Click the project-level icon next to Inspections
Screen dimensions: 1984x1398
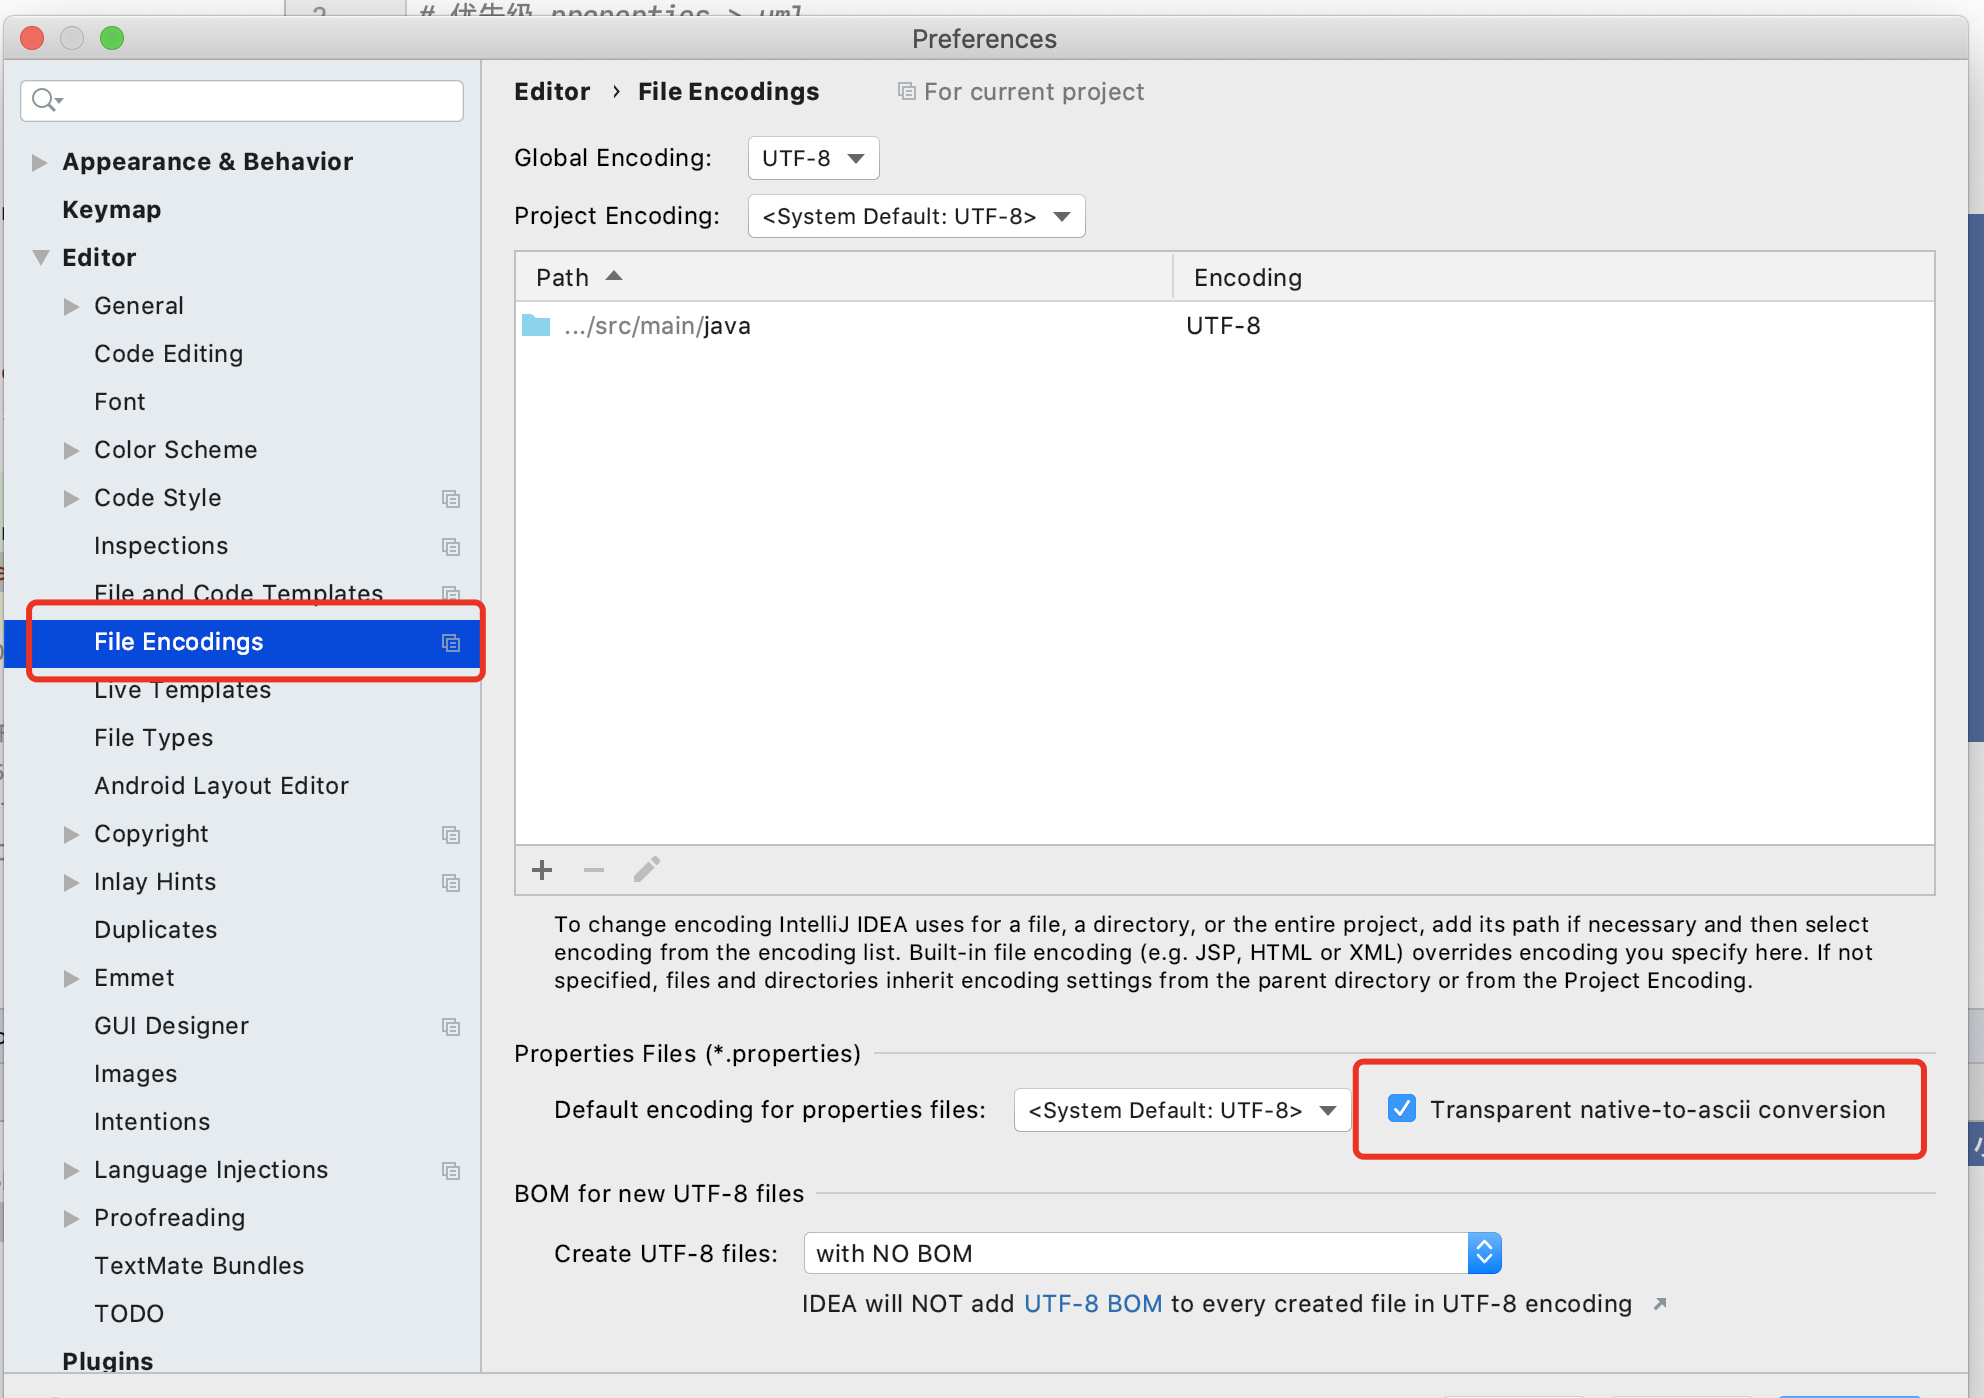click(x=451, y=546)
